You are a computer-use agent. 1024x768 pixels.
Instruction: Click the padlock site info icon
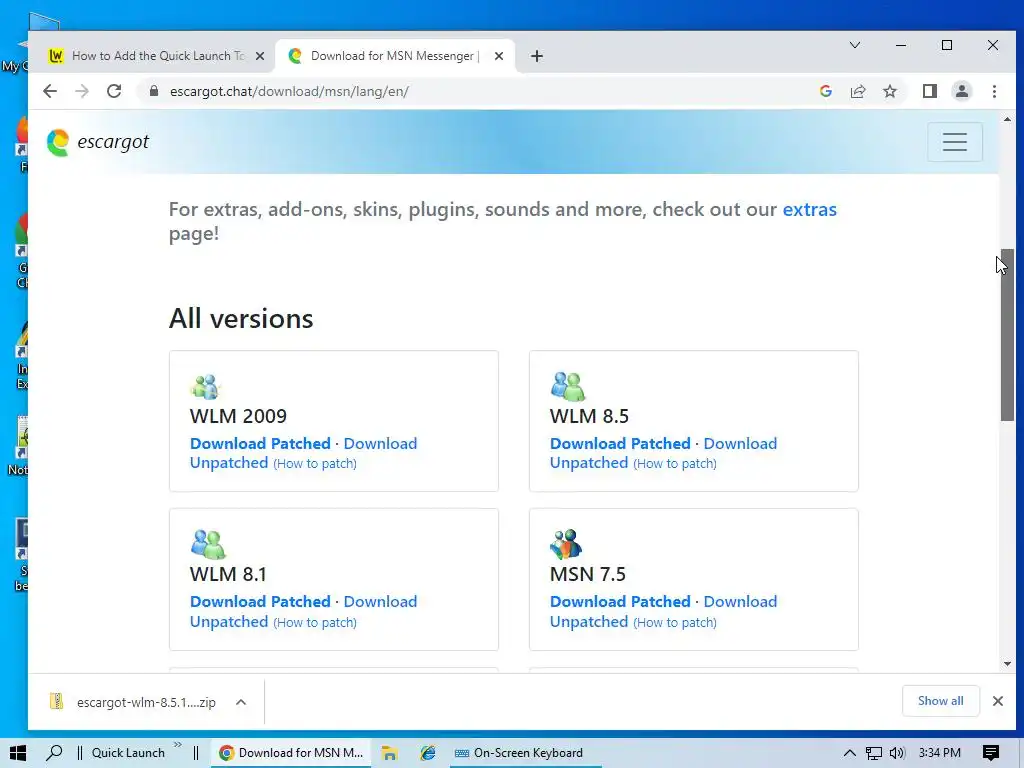coord(154,91)
